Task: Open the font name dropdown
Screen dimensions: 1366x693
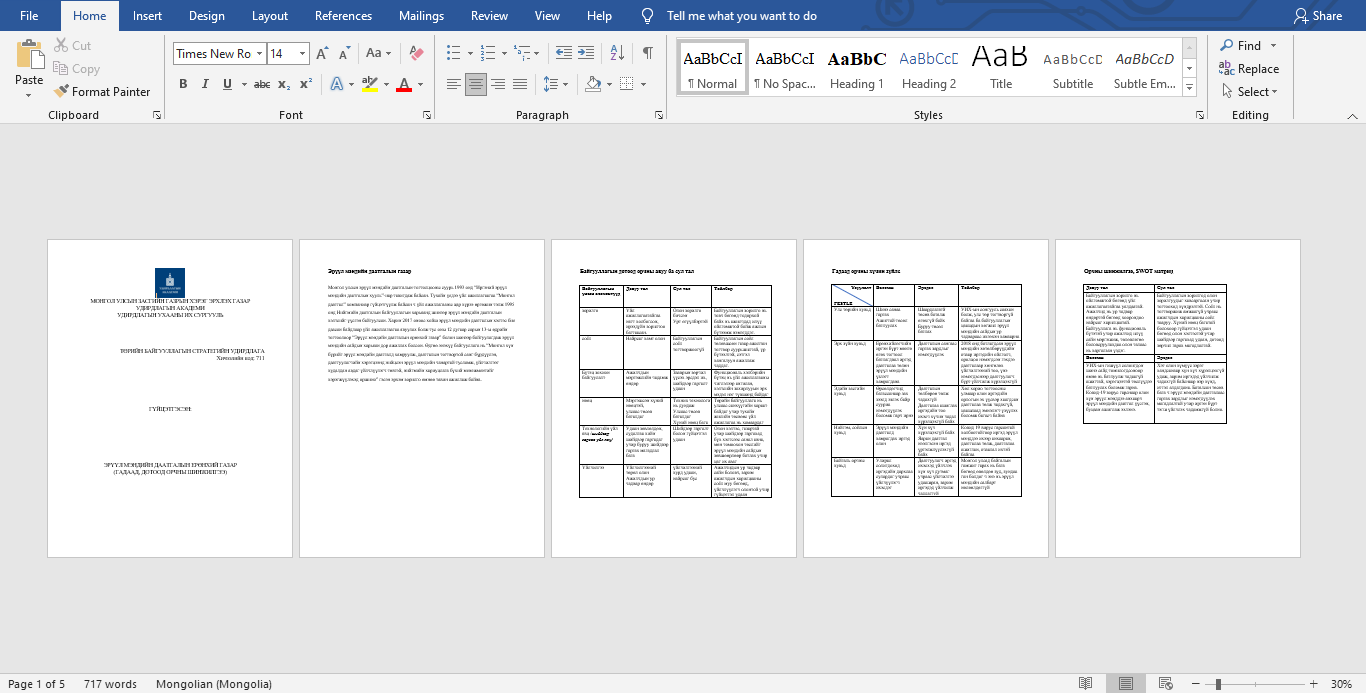Action: (x=260, y=54)
